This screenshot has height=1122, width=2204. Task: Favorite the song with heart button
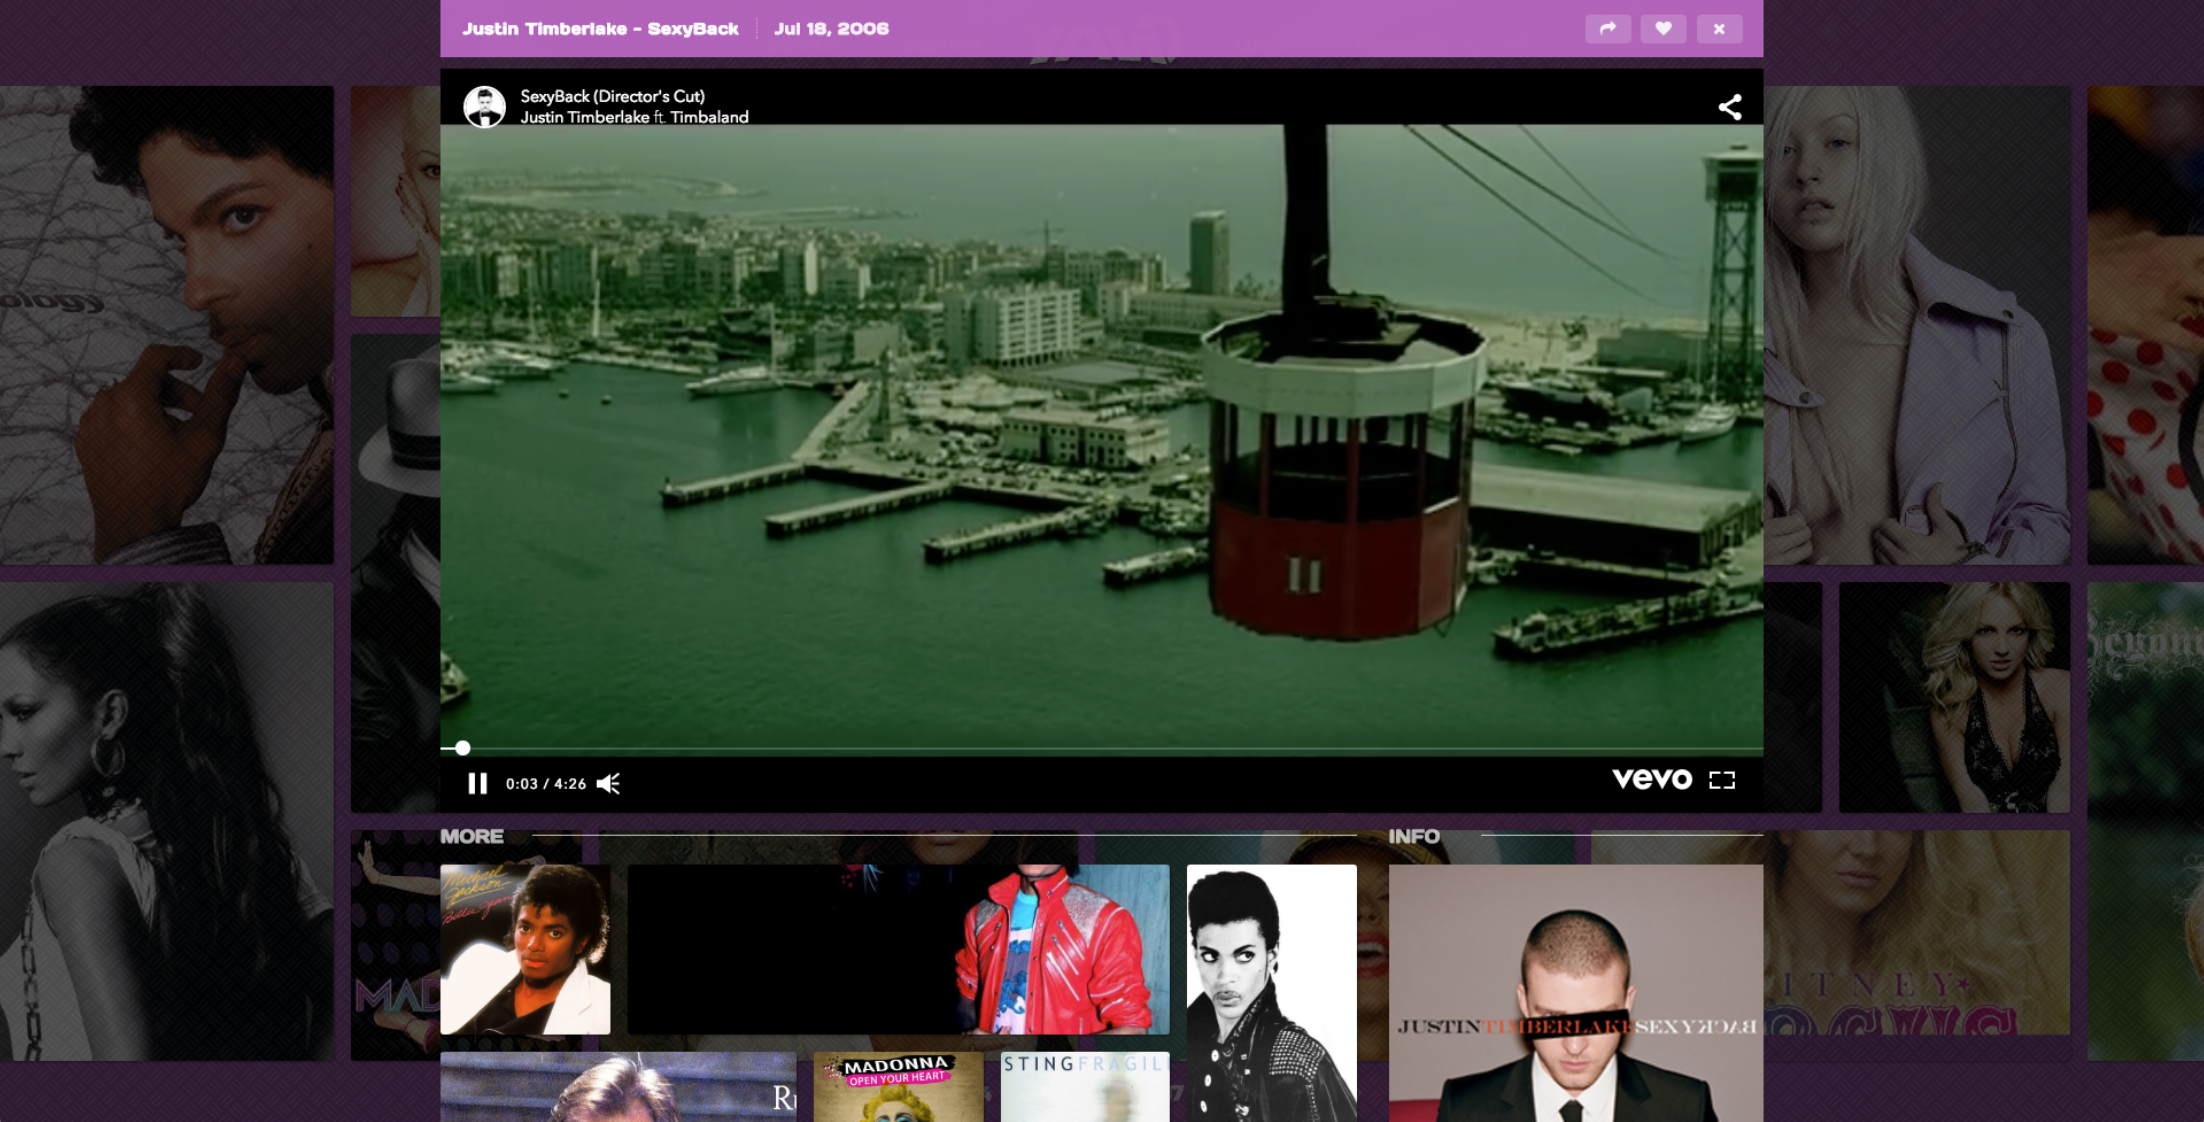tap(1663, 29)
